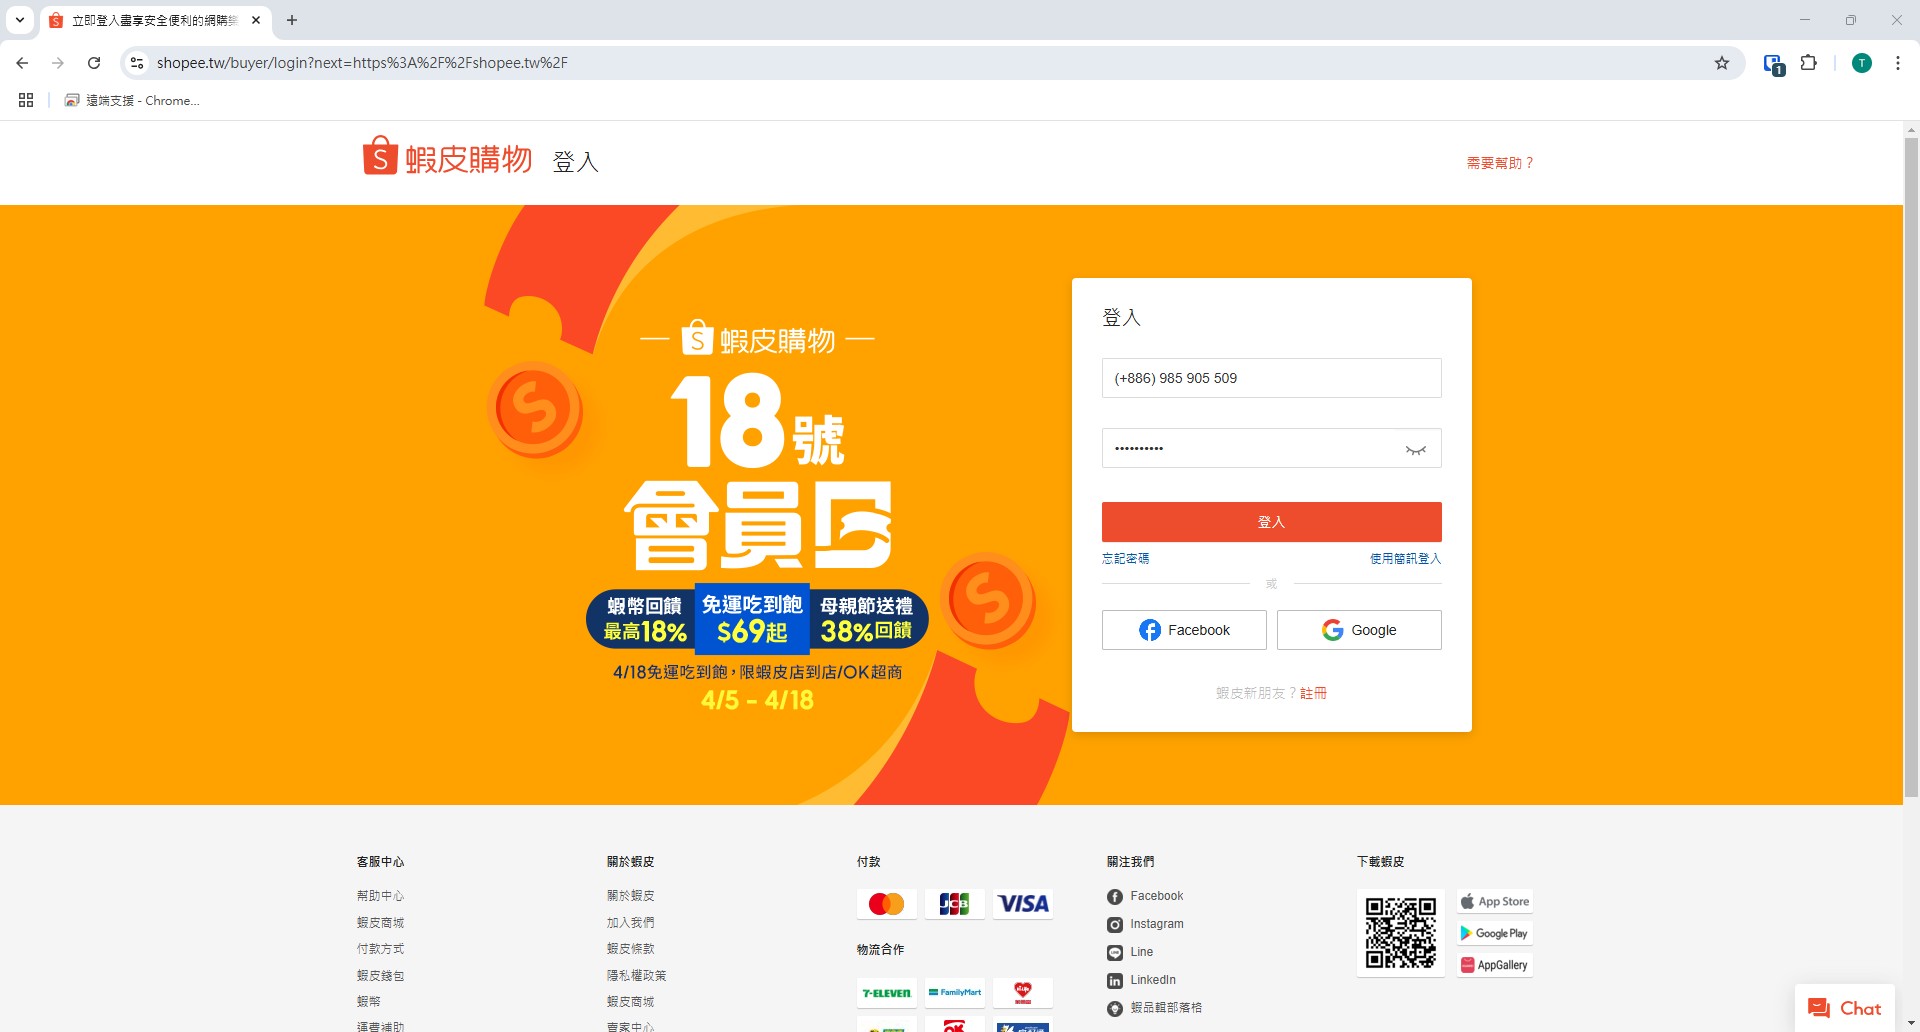This screenshot has width=1920, height=1032.
Task: Sign in using the Google button
Action: (x=1359, y=629)
